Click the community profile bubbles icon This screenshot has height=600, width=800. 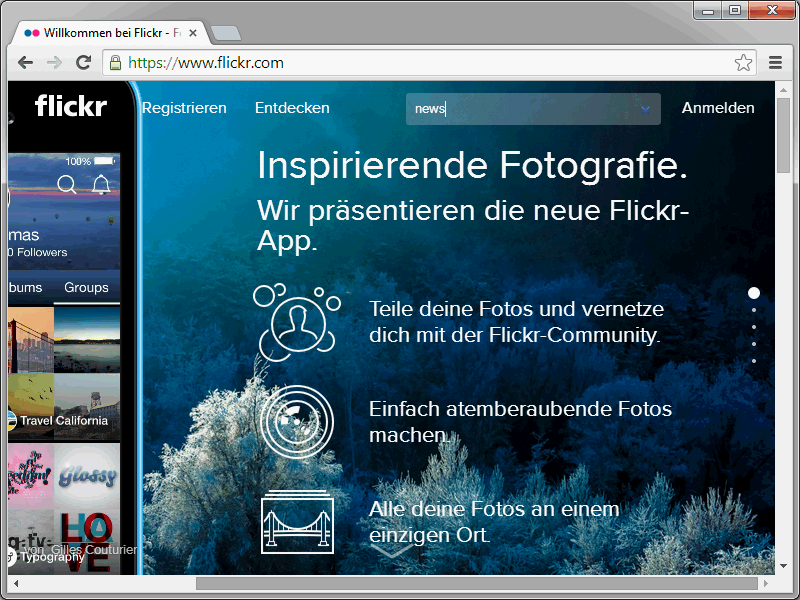coord(297,322)
